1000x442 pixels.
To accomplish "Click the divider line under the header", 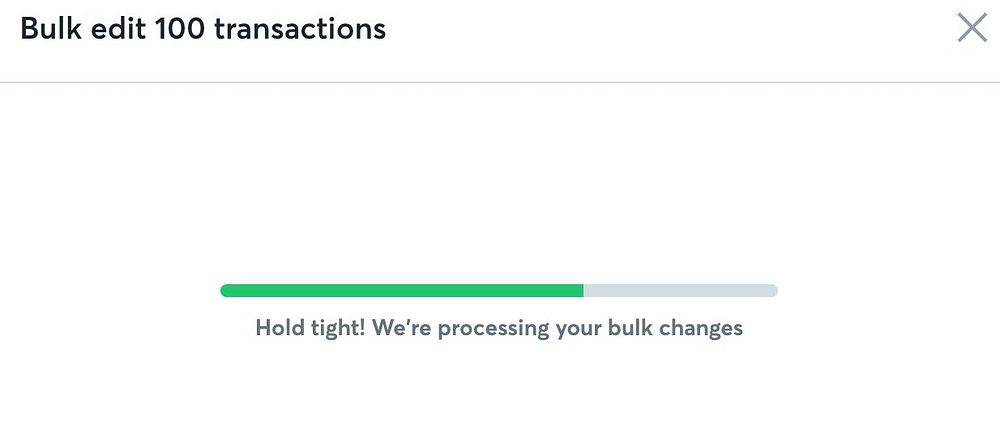I will coord(500,81).
